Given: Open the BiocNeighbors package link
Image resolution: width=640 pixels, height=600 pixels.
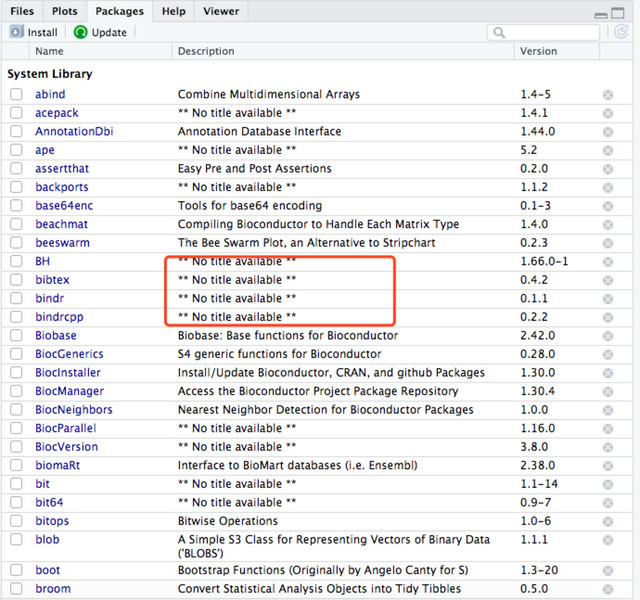Looking at the screenshot, I should pos(74,410).
